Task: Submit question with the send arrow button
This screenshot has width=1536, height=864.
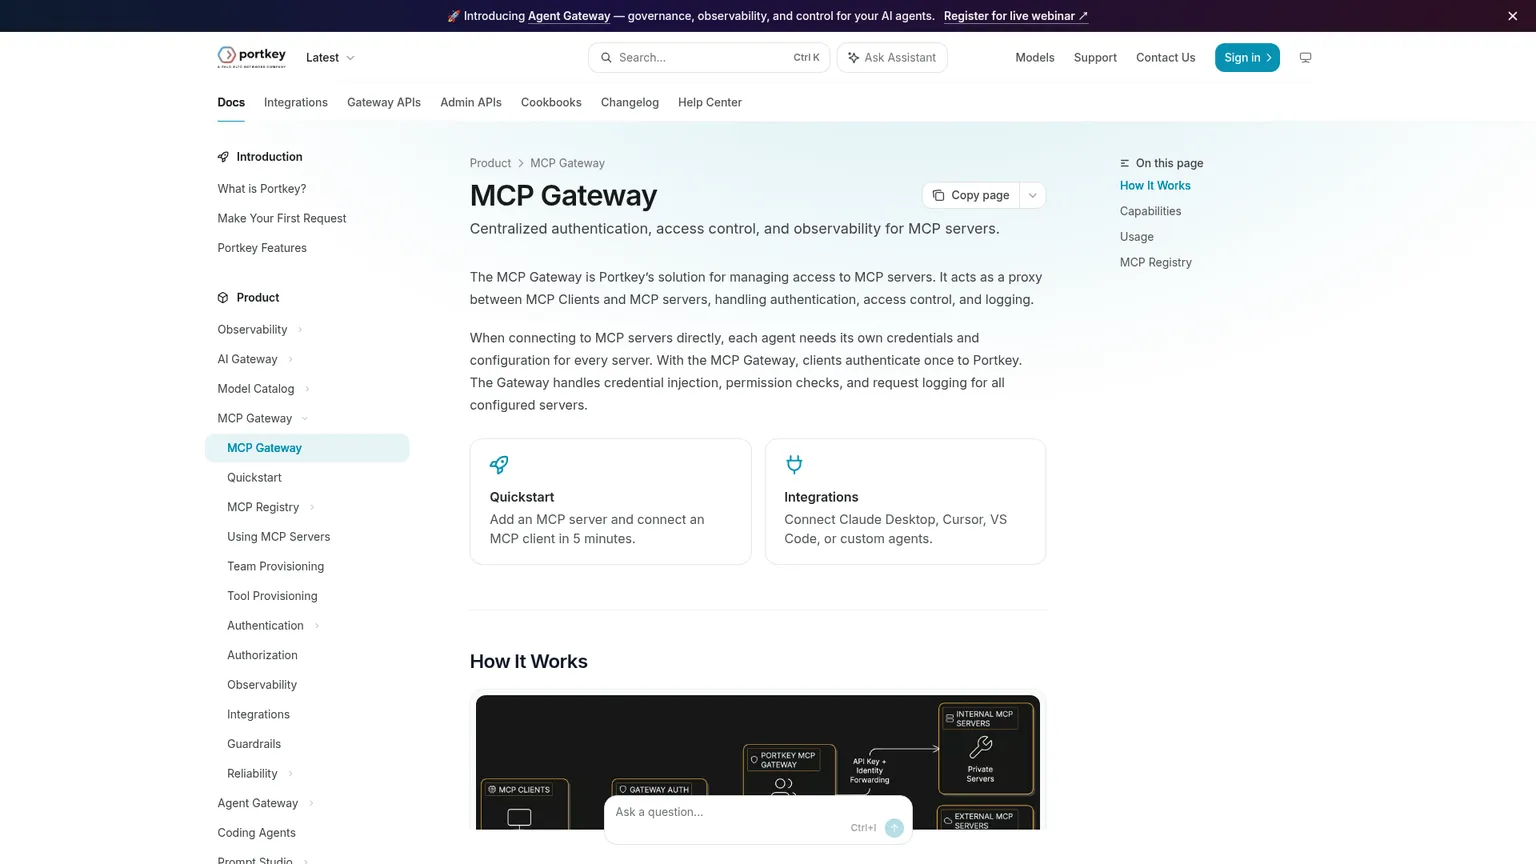Action: [x=894, y=828]
